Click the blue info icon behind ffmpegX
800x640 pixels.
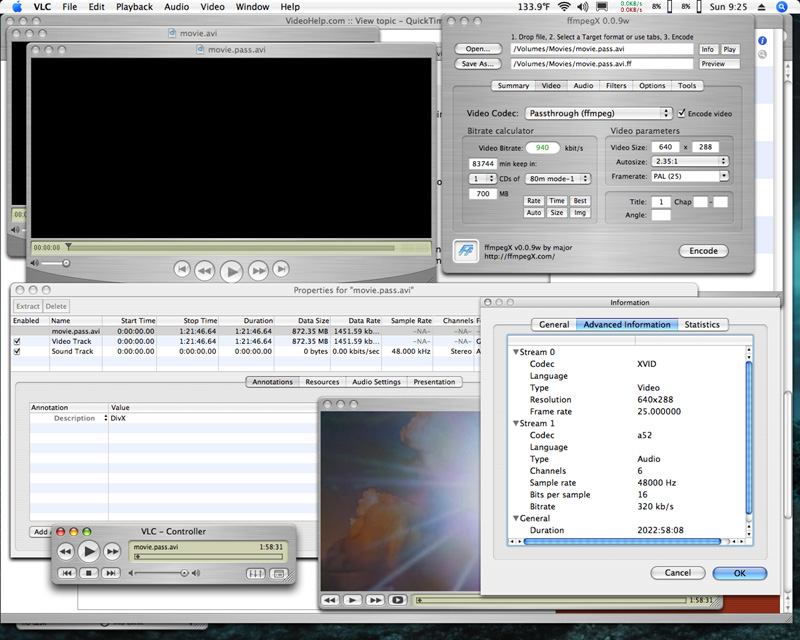point(762,41)
